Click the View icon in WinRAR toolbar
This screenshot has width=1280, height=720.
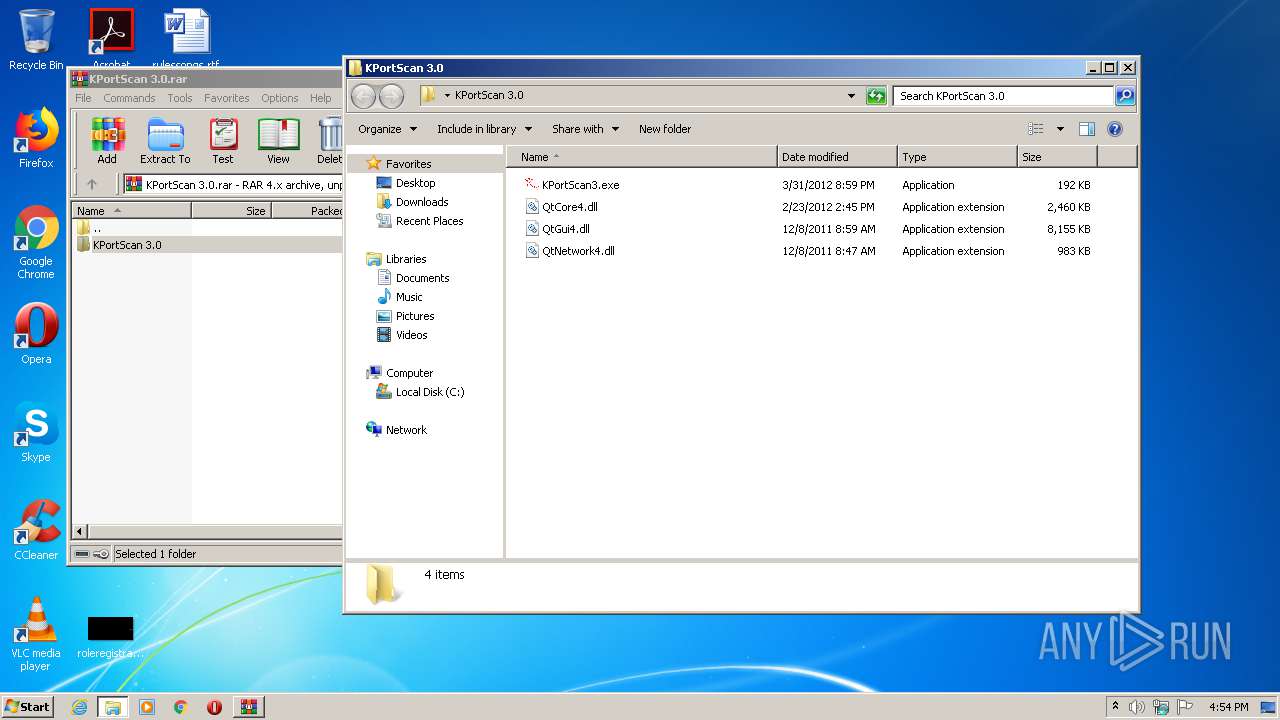pos(278,140)
